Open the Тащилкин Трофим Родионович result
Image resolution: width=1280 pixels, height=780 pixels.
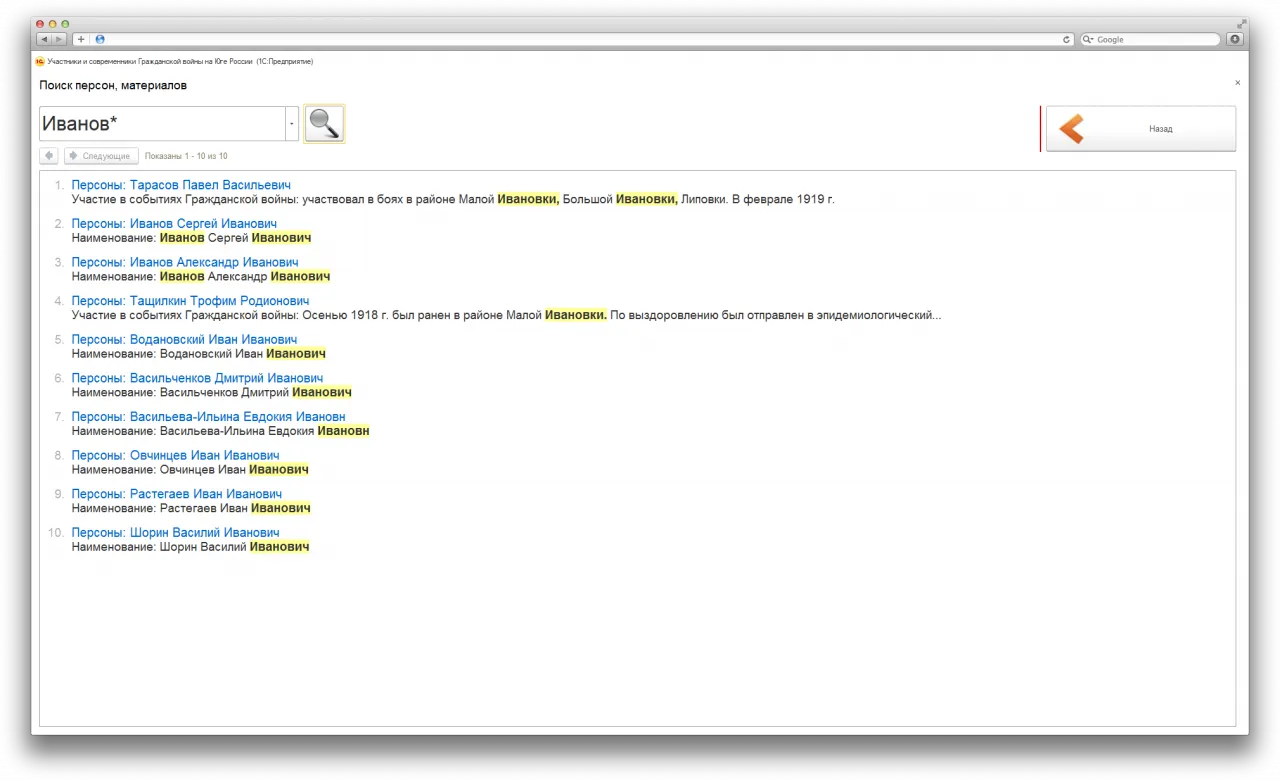pos(190,301)
